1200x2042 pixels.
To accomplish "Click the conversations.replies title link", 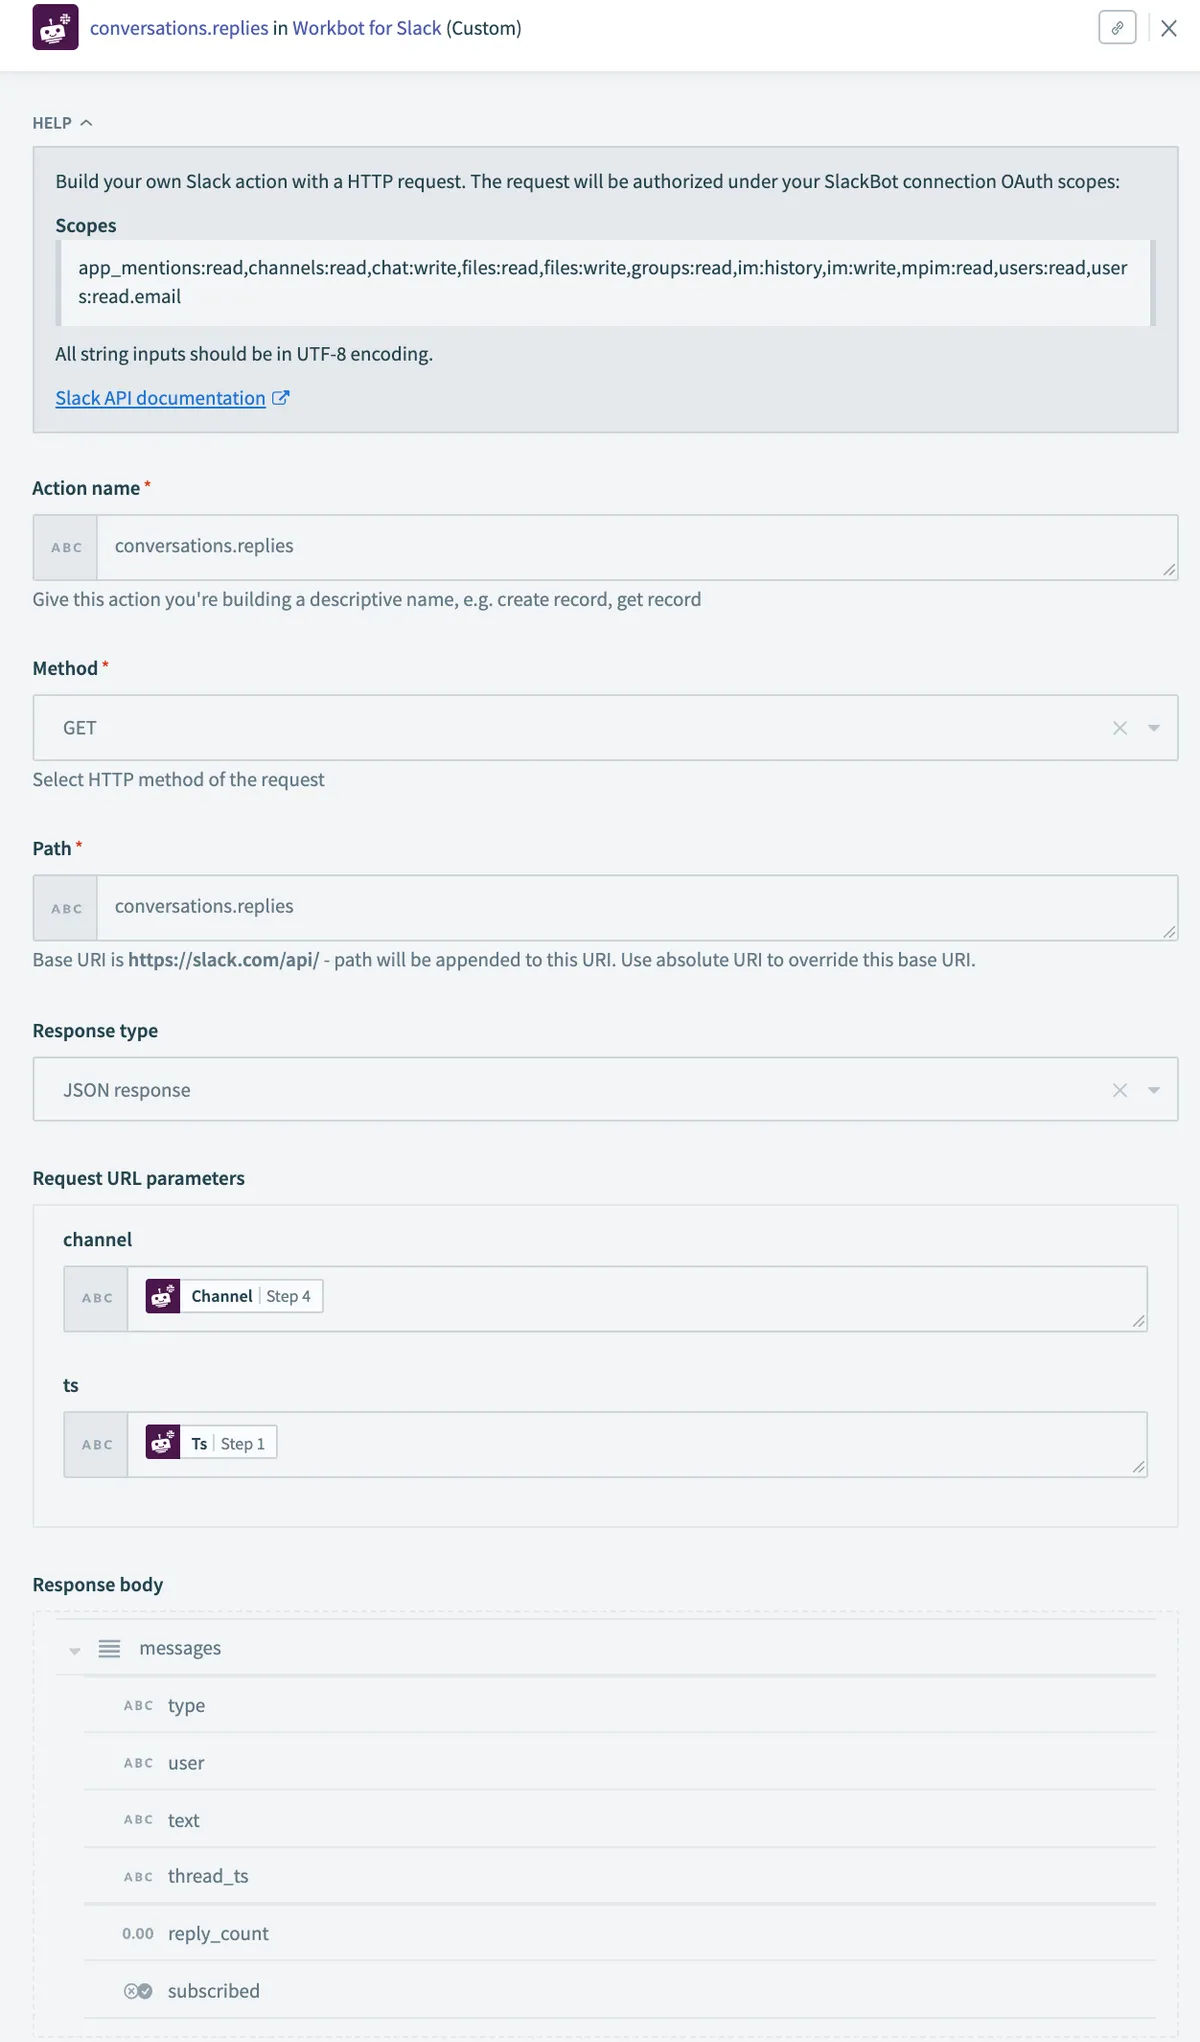I will (179, 28).
